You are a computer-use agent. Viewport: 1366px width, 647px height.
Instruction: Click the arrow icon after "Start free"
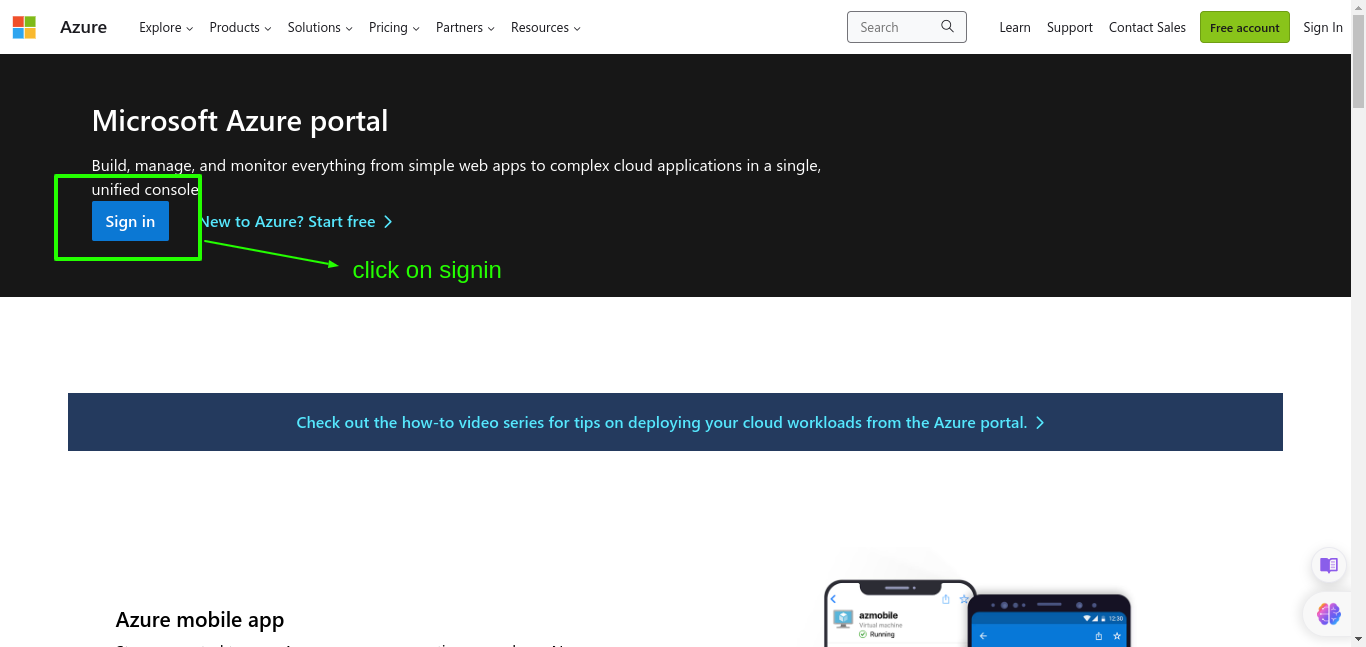coord(388,222)
